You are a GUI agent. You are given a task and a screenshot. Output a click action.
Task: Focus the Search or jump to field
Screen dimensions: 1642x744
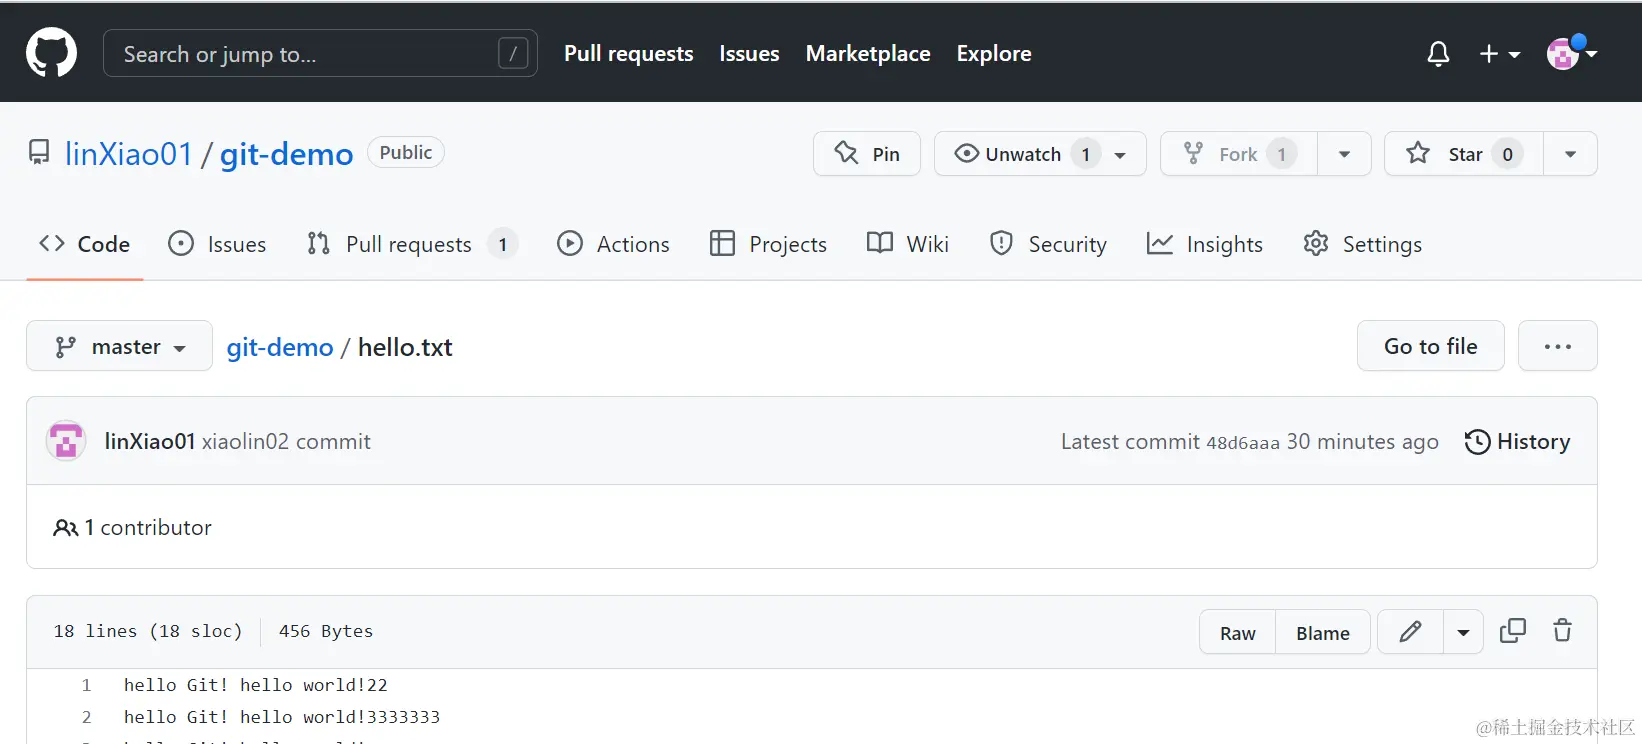click(x=320, y=53)
